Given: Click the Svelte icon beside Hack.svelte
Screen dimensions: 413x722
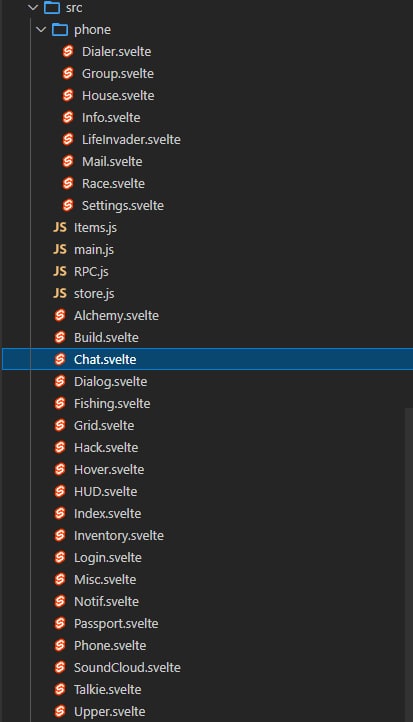Looking at the screenshot, I should 60,448.
